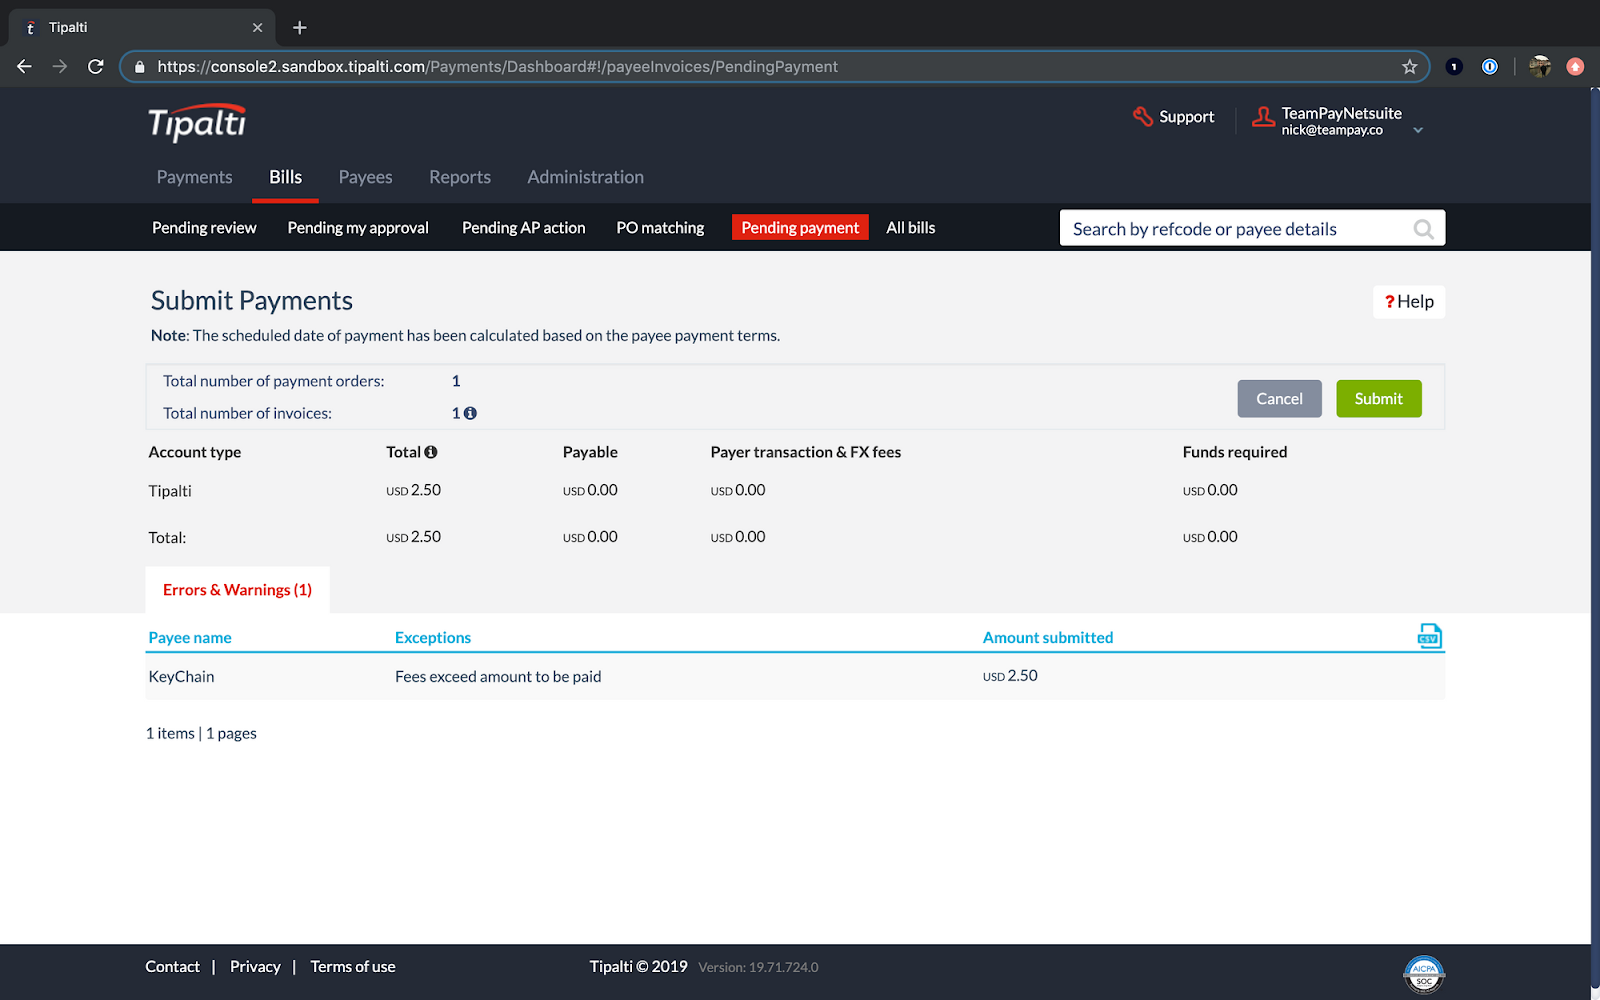
Task: Select the Errors & Warnings (1) tab
Action: (237, 590)
